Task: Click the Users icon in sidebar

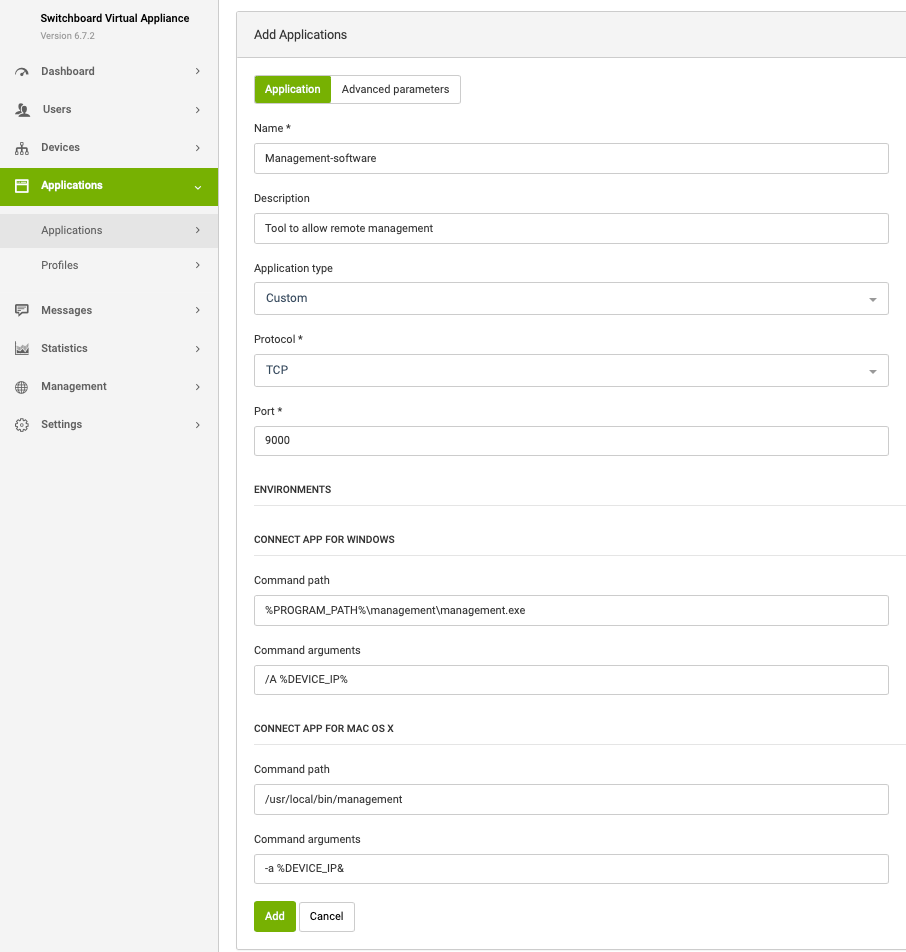Action: [x=22, y=110]
